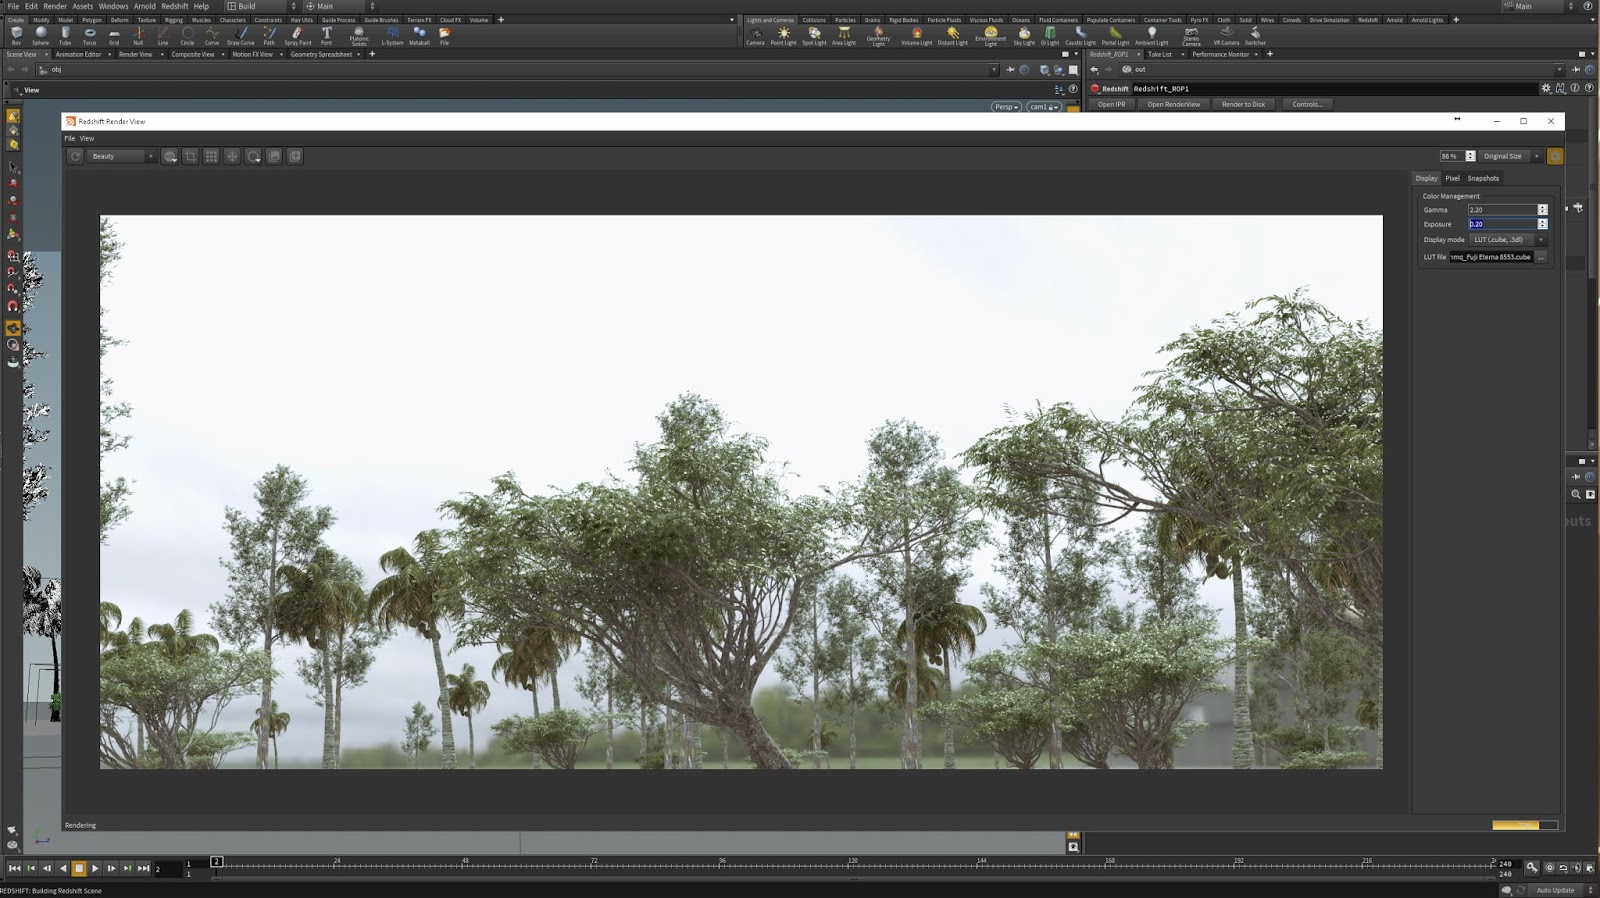Open the Display mode LUT dropdown
Screen dimensions: 1600x898
click(x=1508, y=240)
